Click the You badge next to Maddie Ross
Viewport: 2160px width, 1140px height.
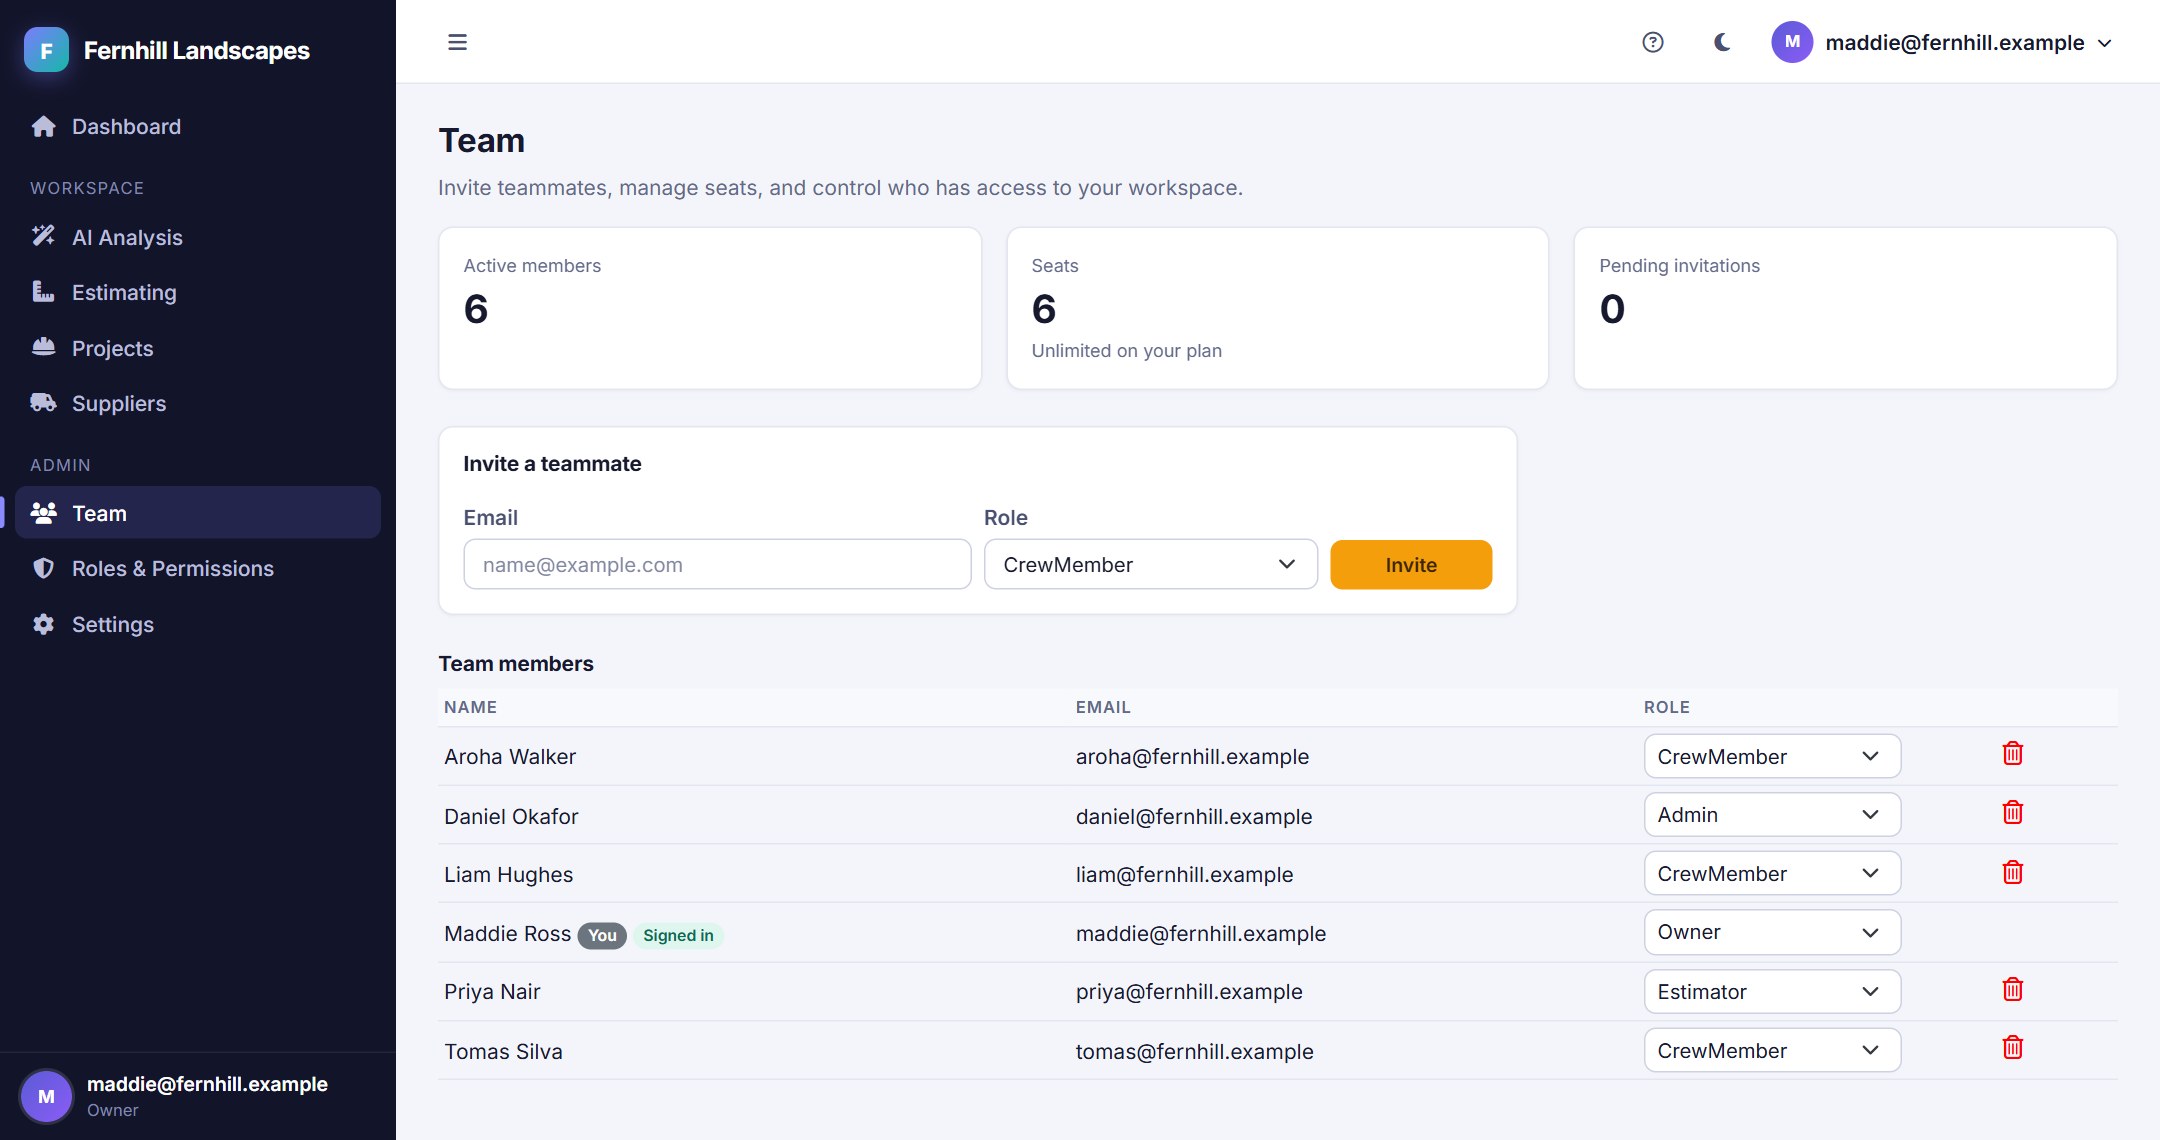pos(602,935)
